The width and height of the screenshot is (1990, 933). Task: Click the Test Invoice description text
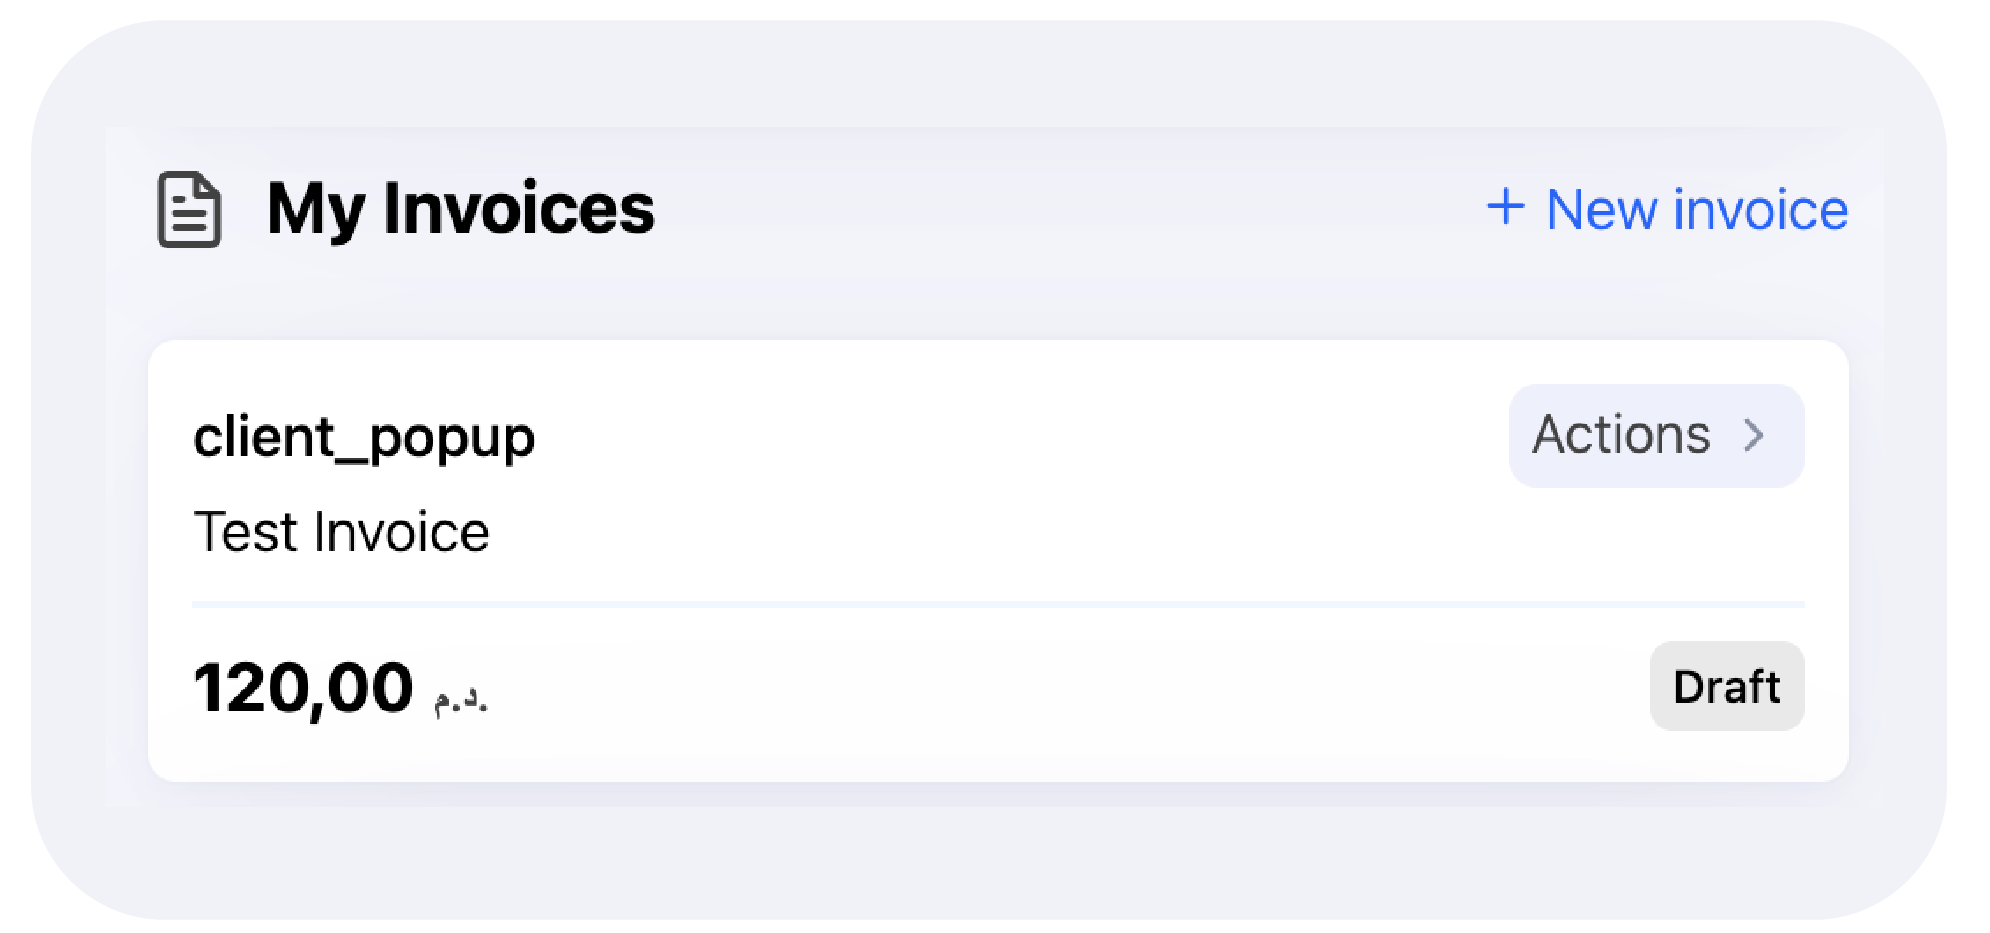tap(341, 531)
